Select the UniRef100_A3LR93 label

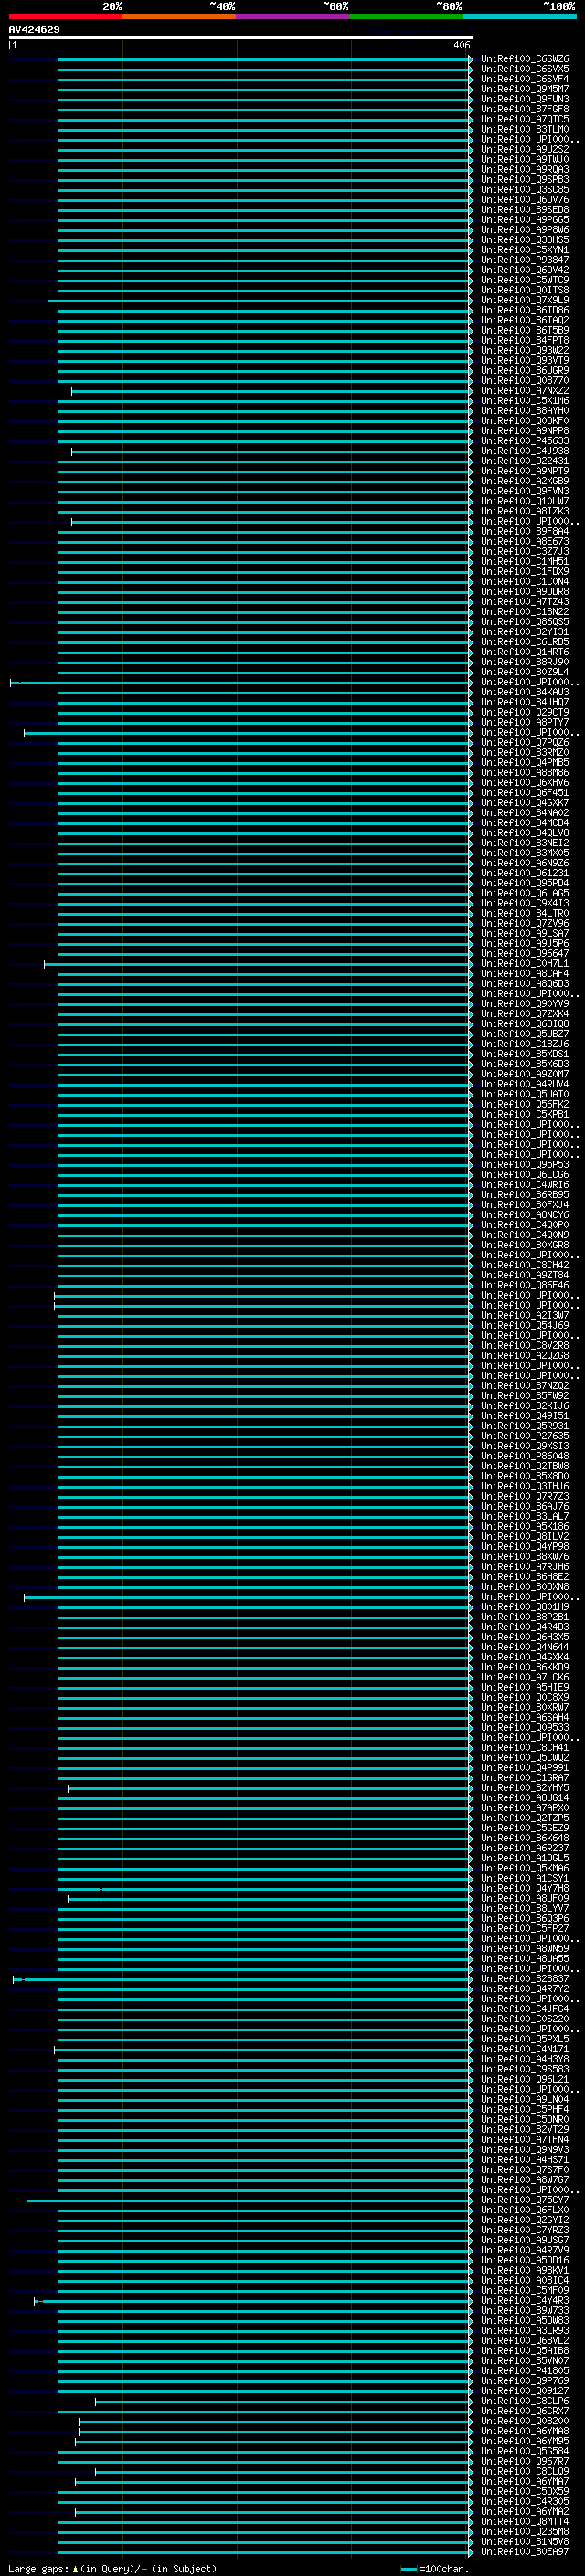click(525, 2330)
